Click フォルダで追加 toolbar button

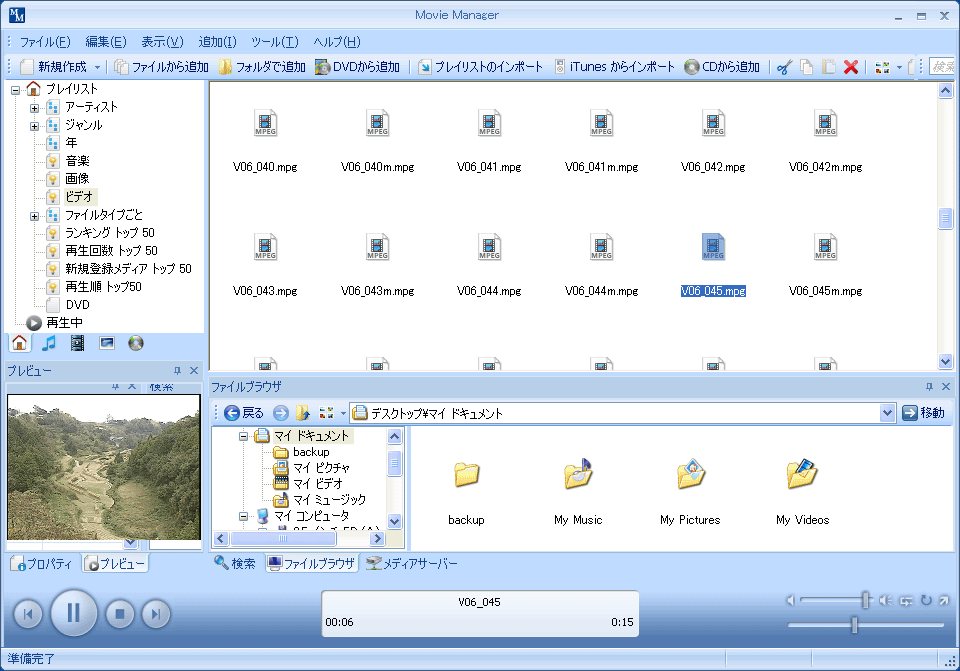[262, 67]
